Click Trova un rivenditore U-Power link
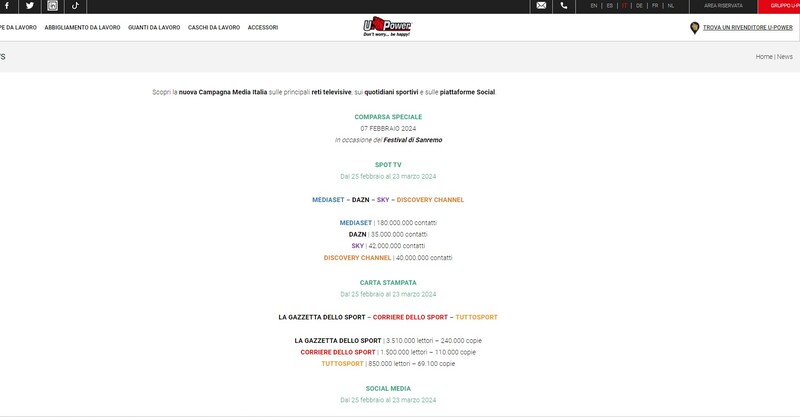Viewport: 800px width, 417px height. point(748,28)
